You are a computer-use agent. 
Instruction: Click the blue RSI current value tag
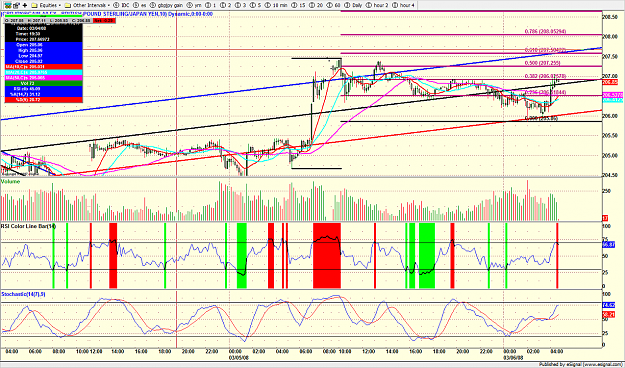click(609, 244)
